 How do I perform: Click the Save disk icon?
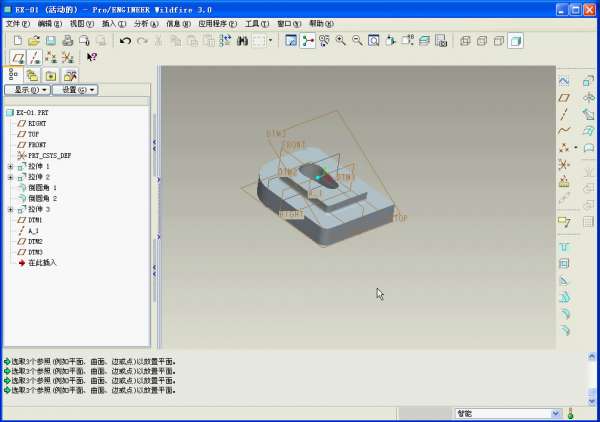pyautogui.click(x=49, y=41)
